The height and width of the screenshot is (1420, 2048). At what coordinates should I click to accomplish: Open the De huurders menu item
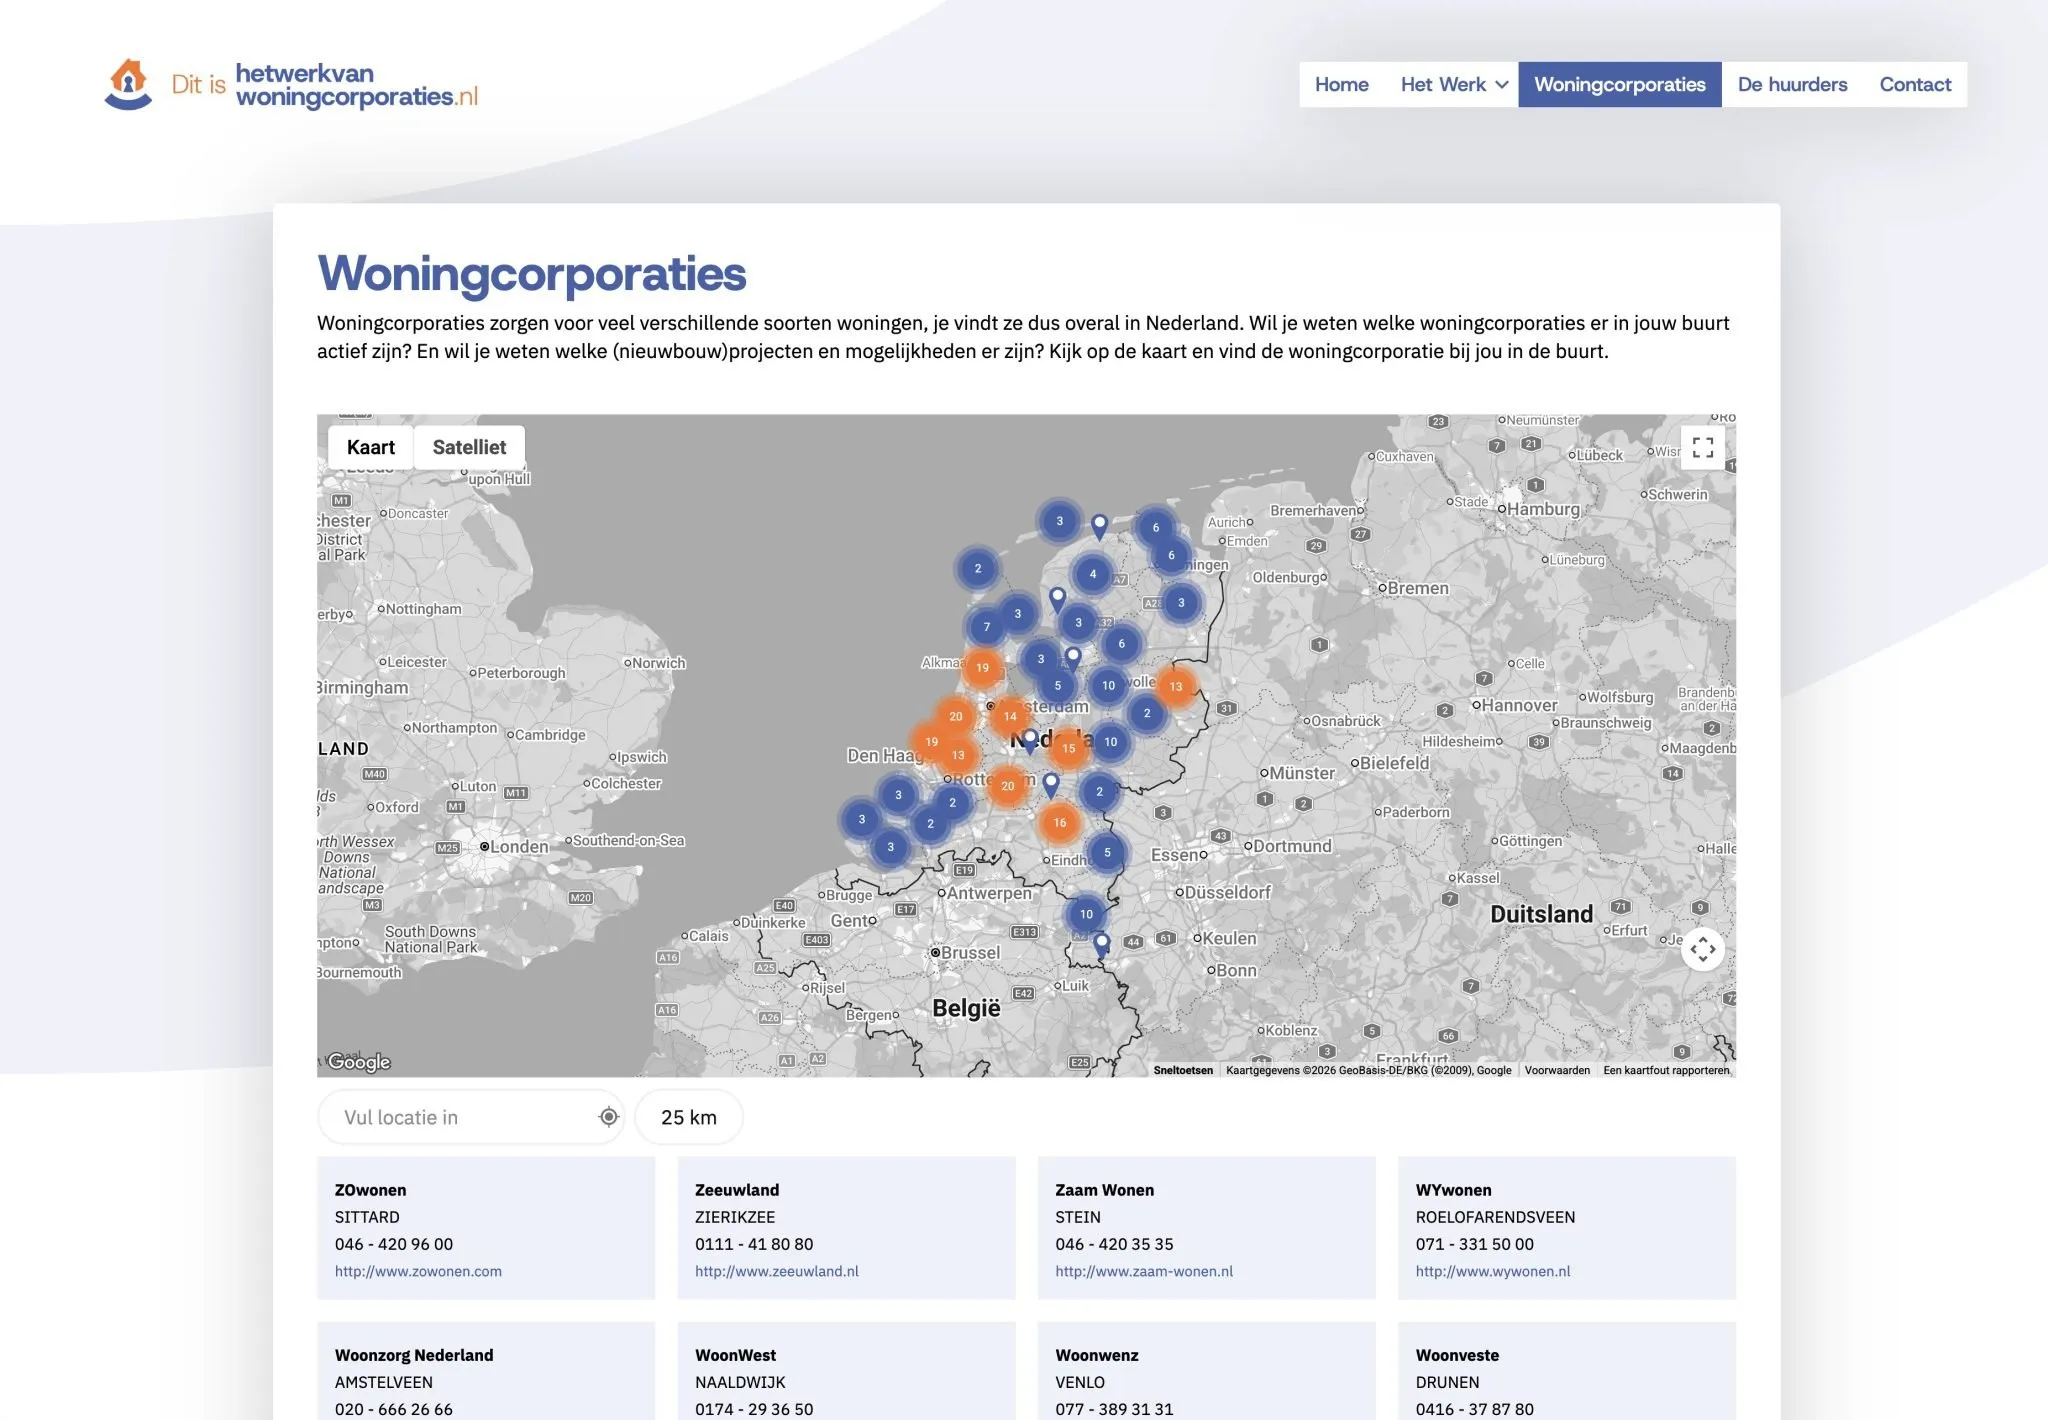pos(1793,84)
